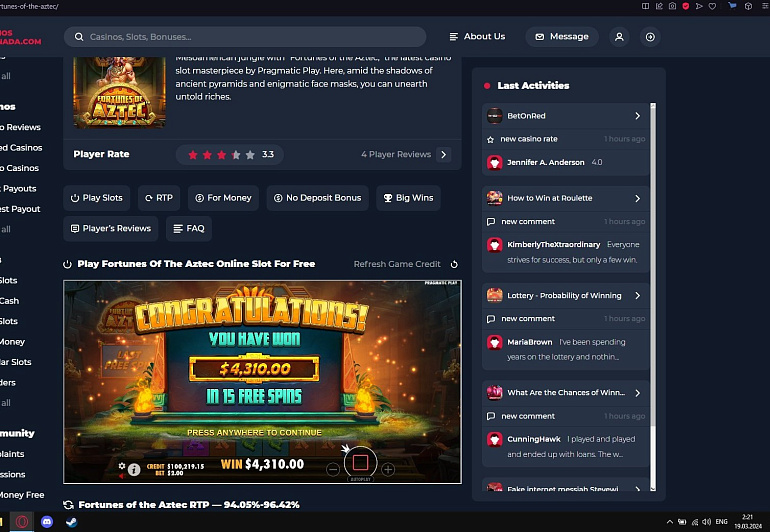Select the For Money tab
Viewport: 770px width, 532px height.
coord(223,198)
